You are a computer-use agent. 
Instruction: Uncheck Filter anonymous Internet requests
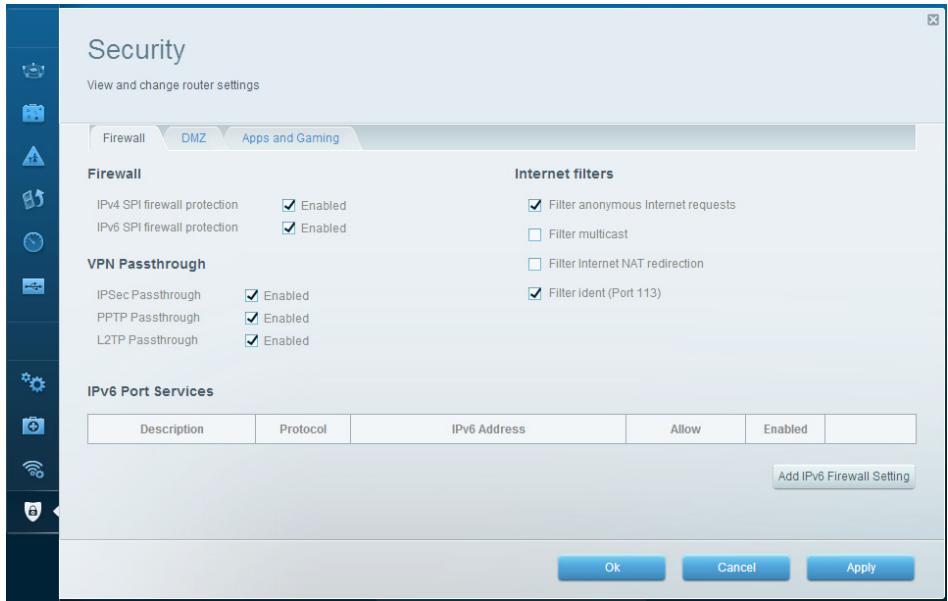534,206
